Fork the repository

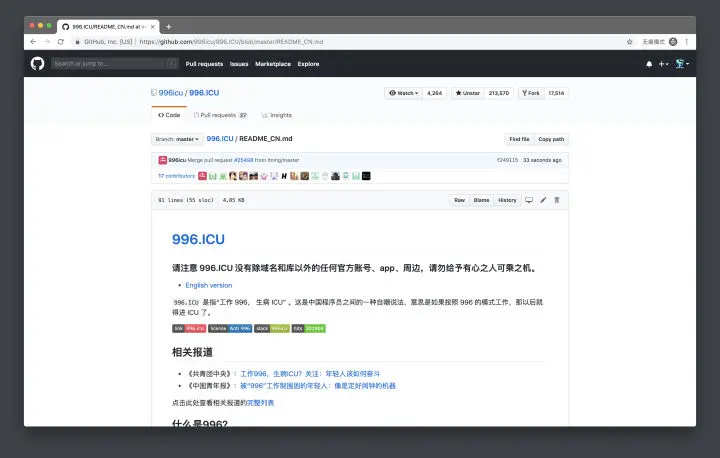[x=531, y=93]
